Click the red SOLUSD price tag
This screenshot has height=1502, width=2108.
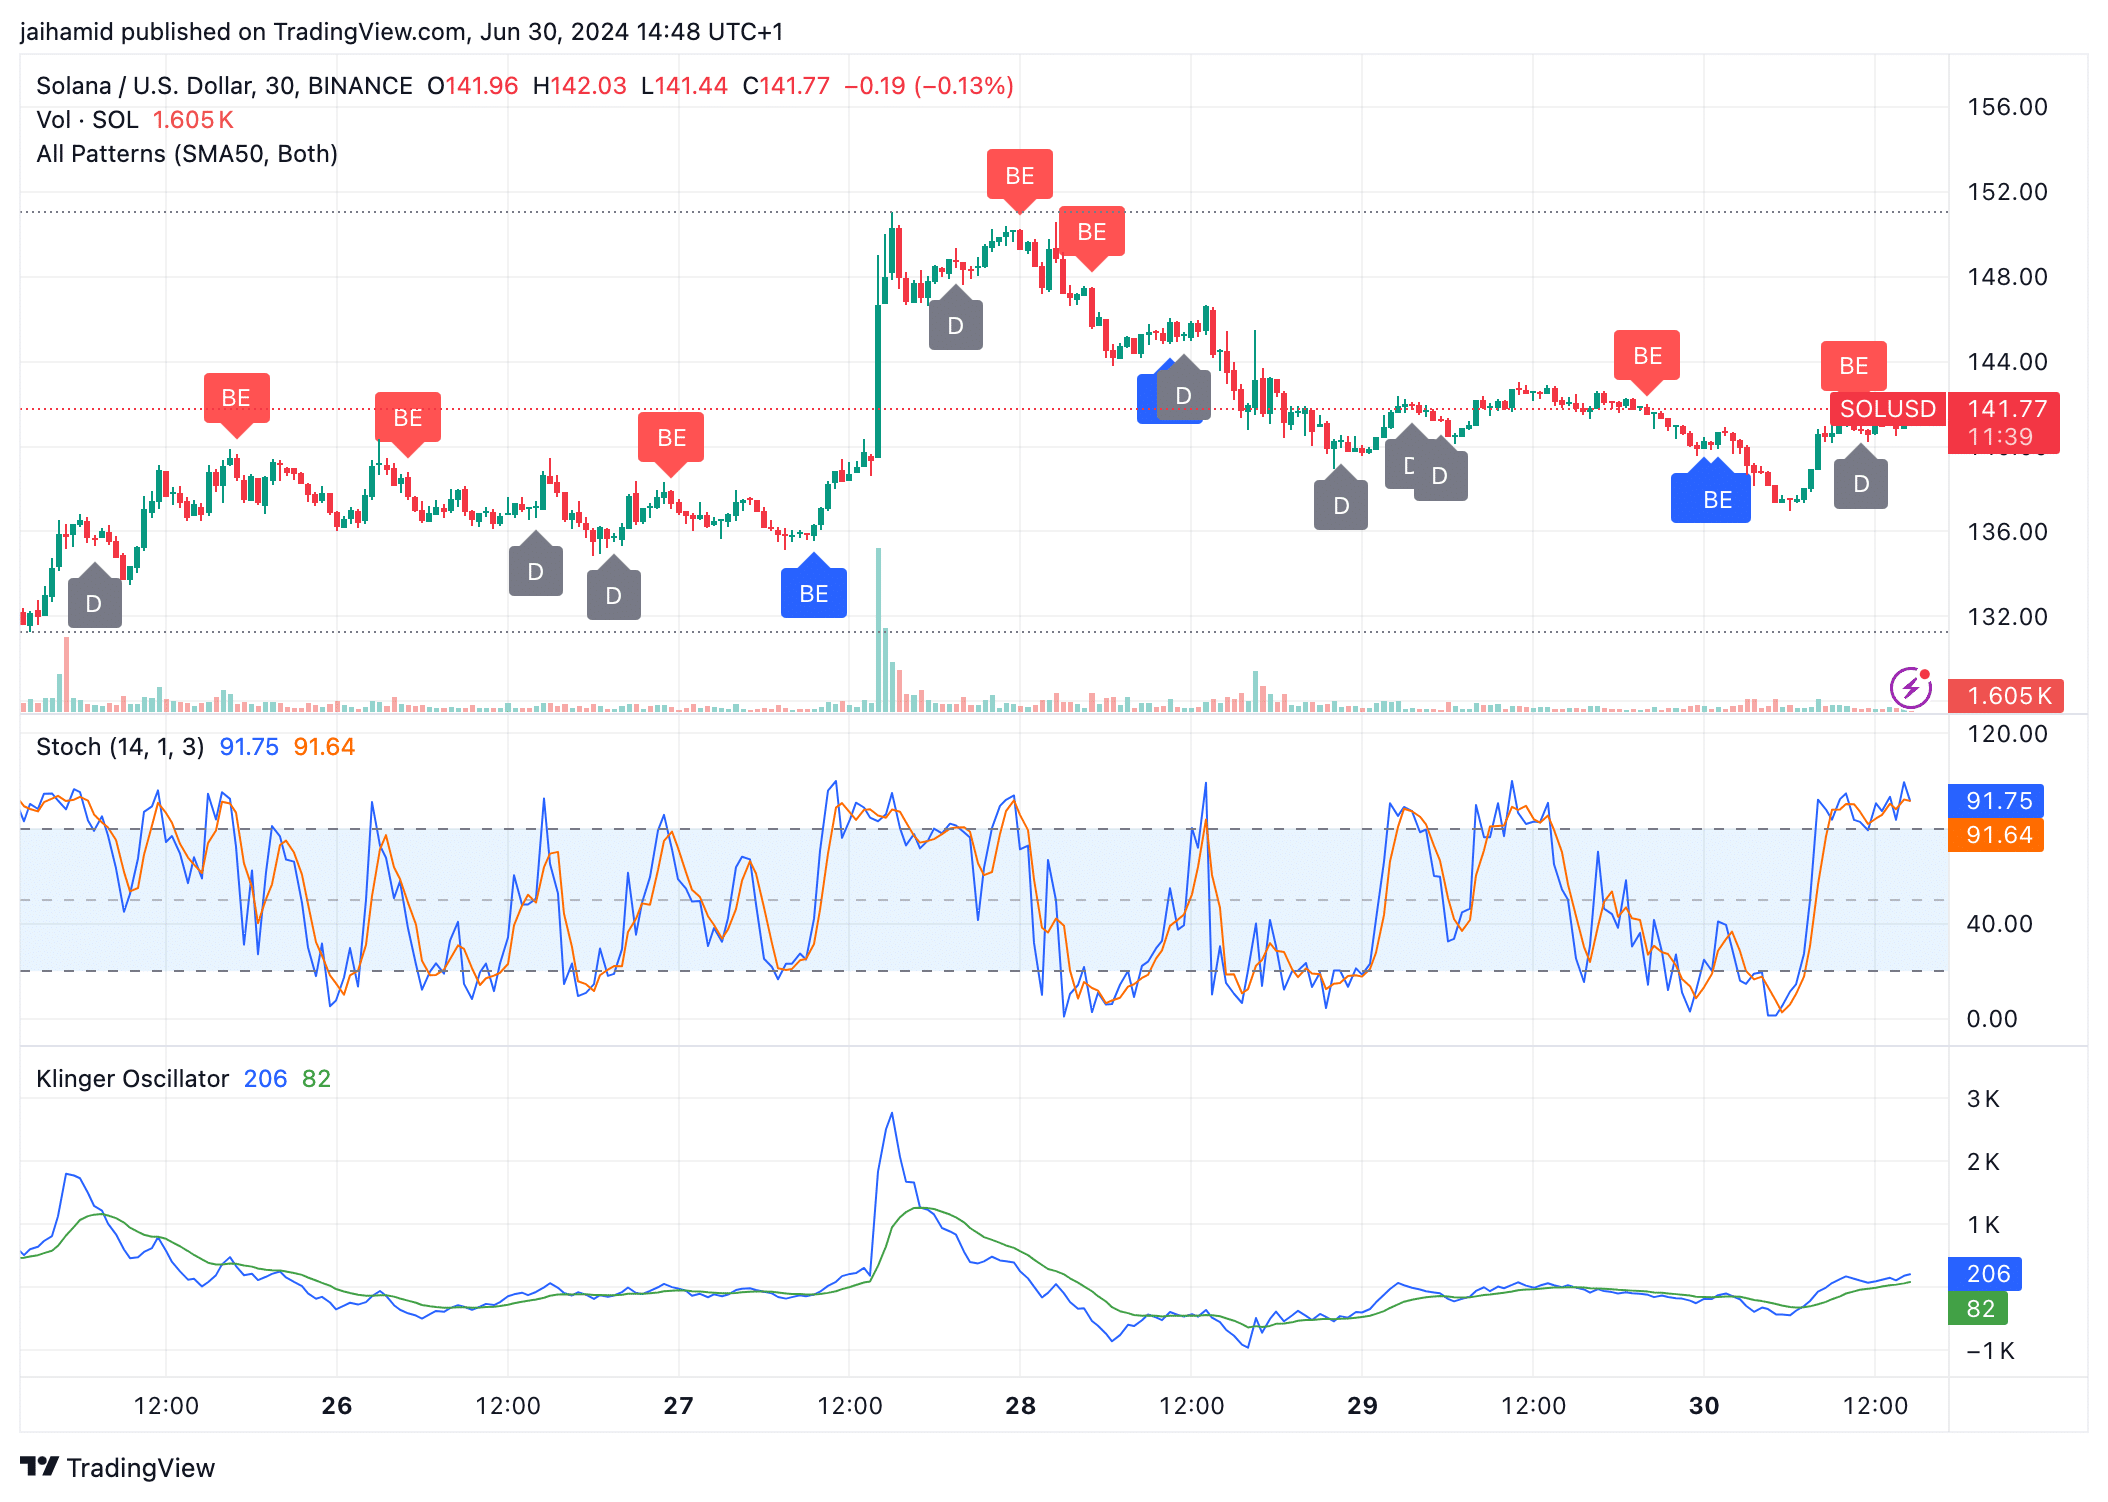click(x=1888, y=409)
